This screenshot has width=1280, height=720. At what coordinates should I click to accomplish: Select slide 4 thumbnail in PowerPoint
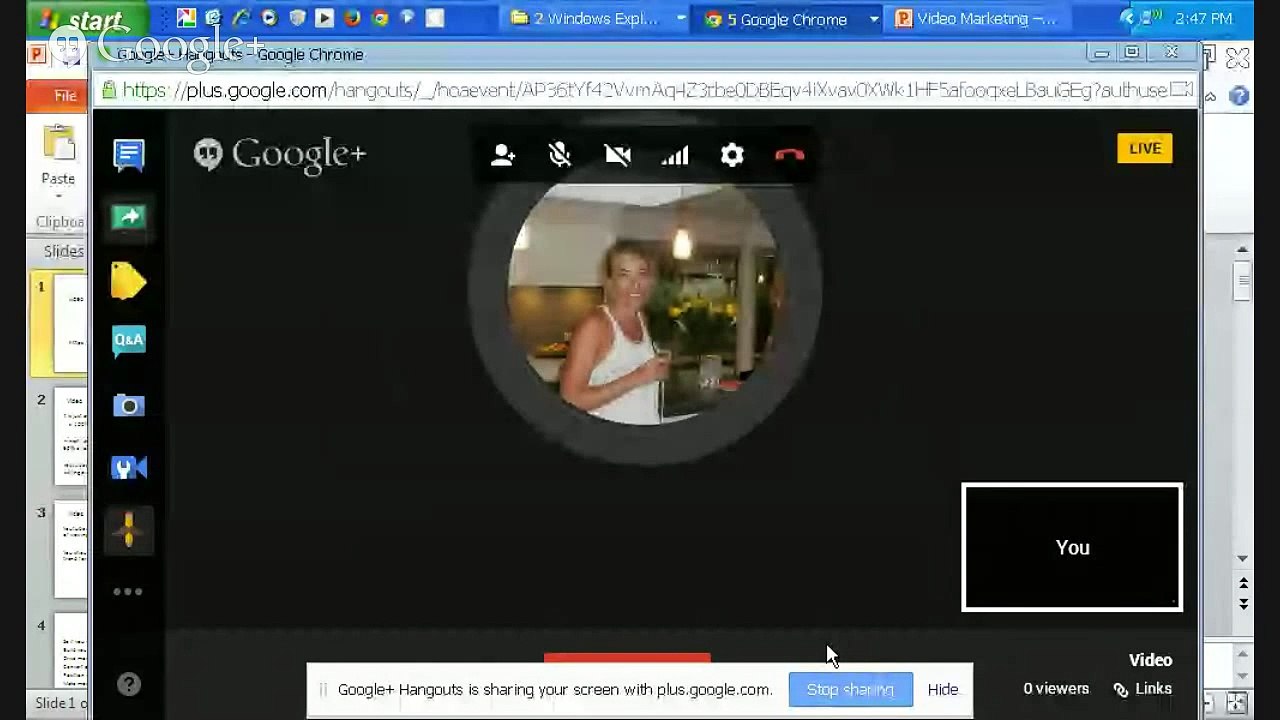(x=70, y=652)
